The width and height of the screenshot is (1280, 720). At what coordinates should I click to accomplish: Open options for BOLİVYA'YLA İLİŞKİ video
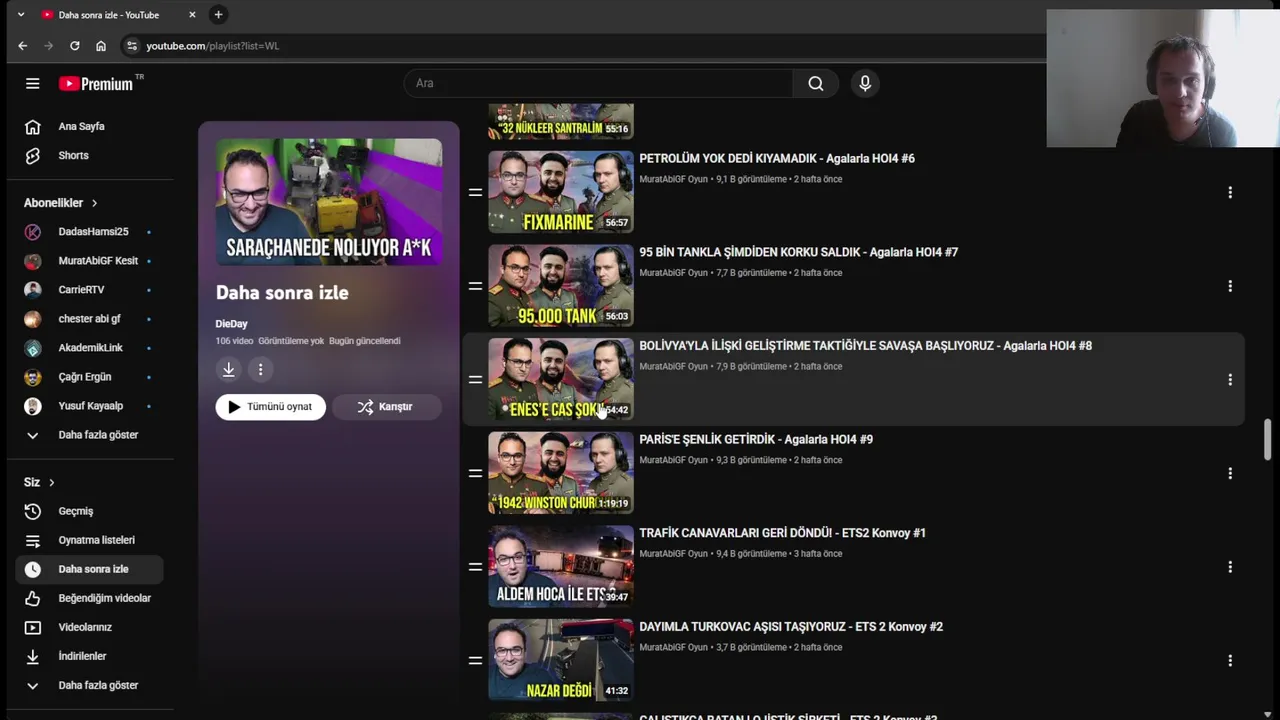(1230, 380)
